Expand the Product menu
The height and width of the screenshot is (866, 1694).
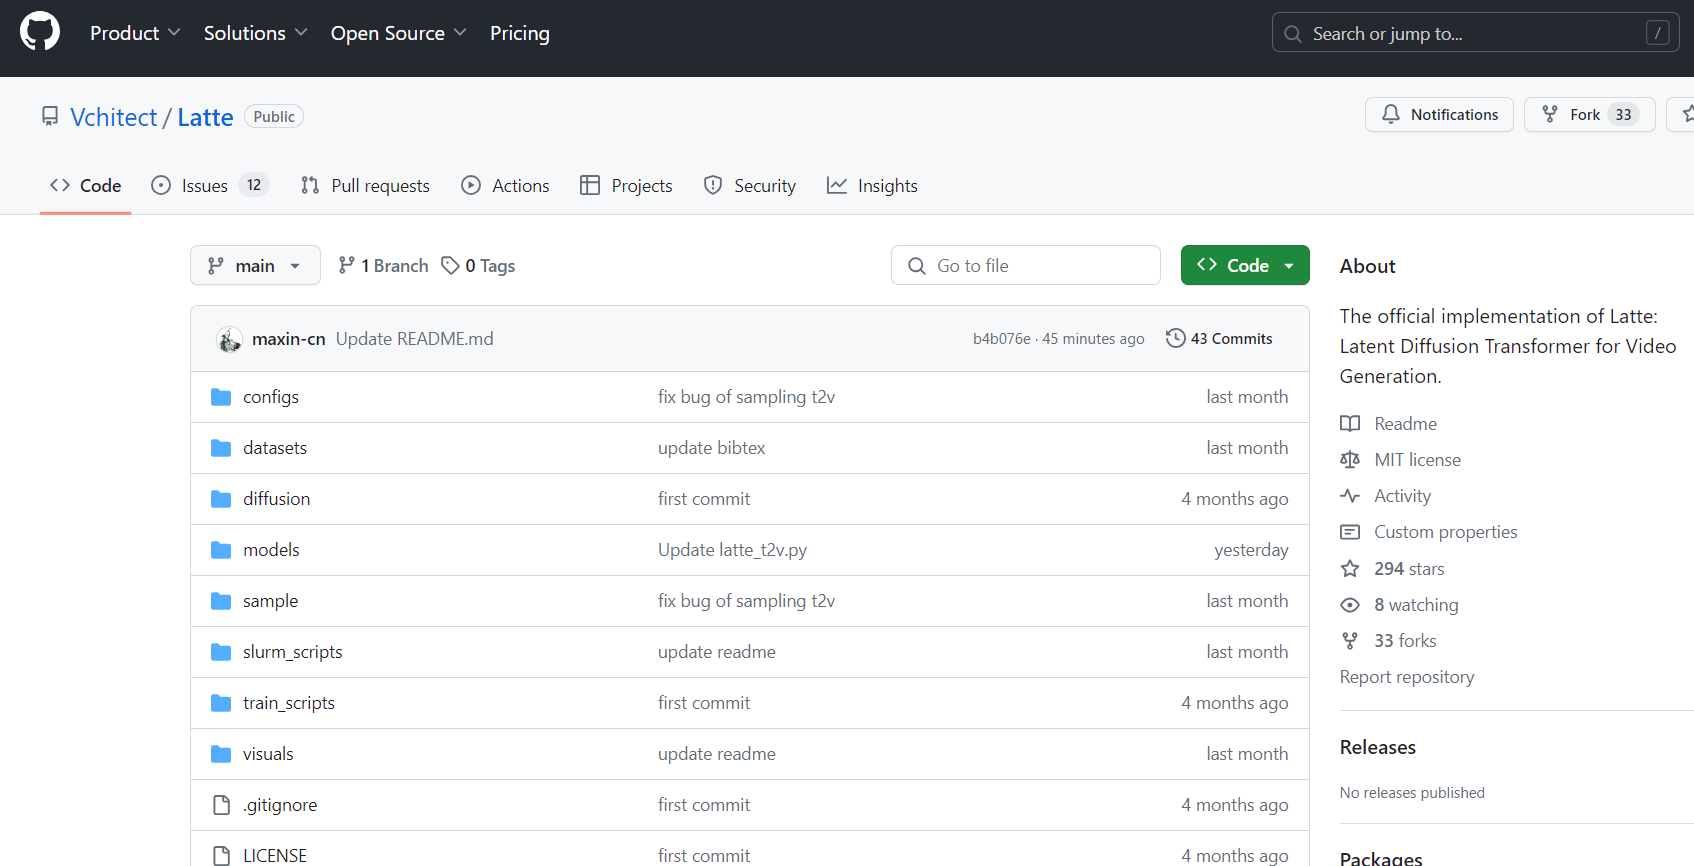[135, 33]
